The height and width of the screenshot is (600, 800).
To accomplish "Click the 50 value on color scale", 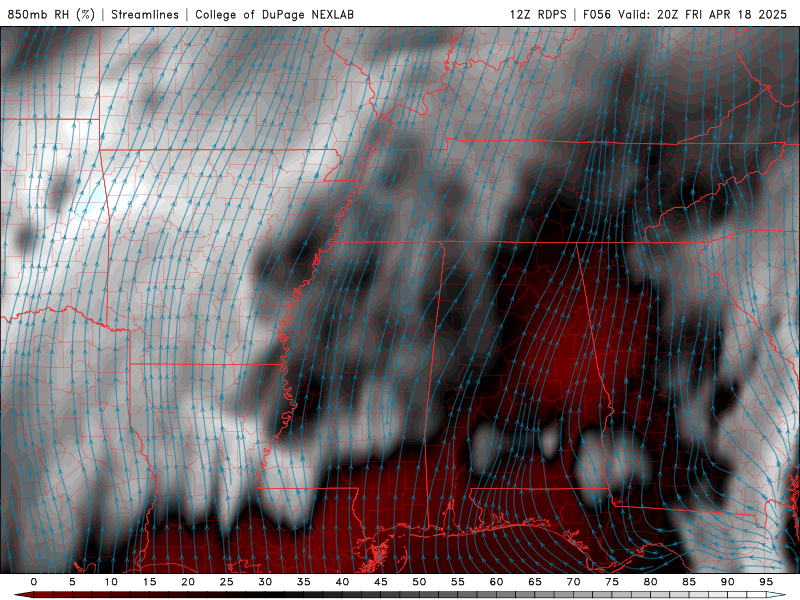I will (419, 582).
